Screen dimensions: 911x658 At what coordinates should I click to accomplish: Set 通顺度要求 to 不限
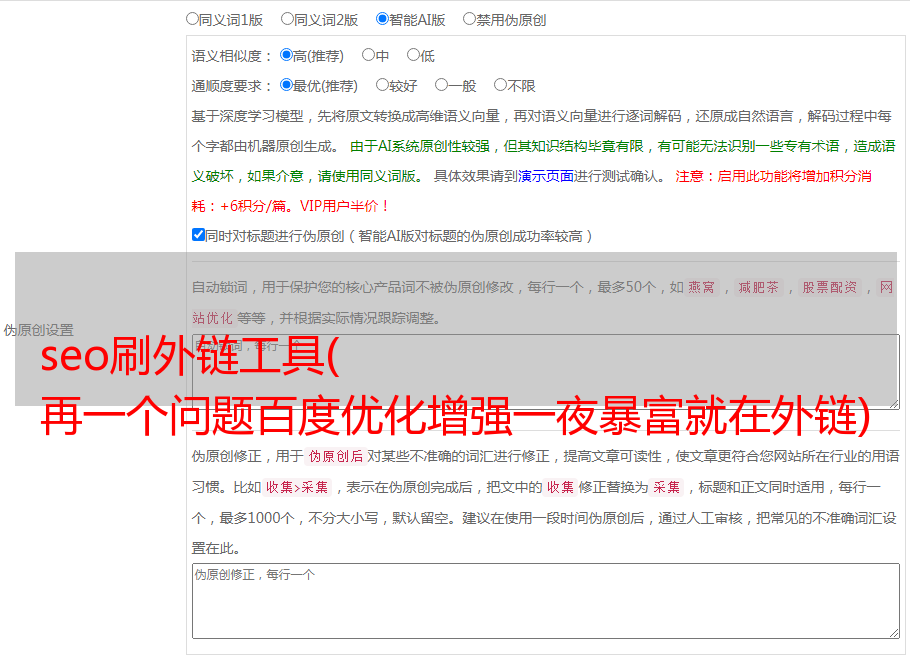pyautogui.click(x=500, y=85)
